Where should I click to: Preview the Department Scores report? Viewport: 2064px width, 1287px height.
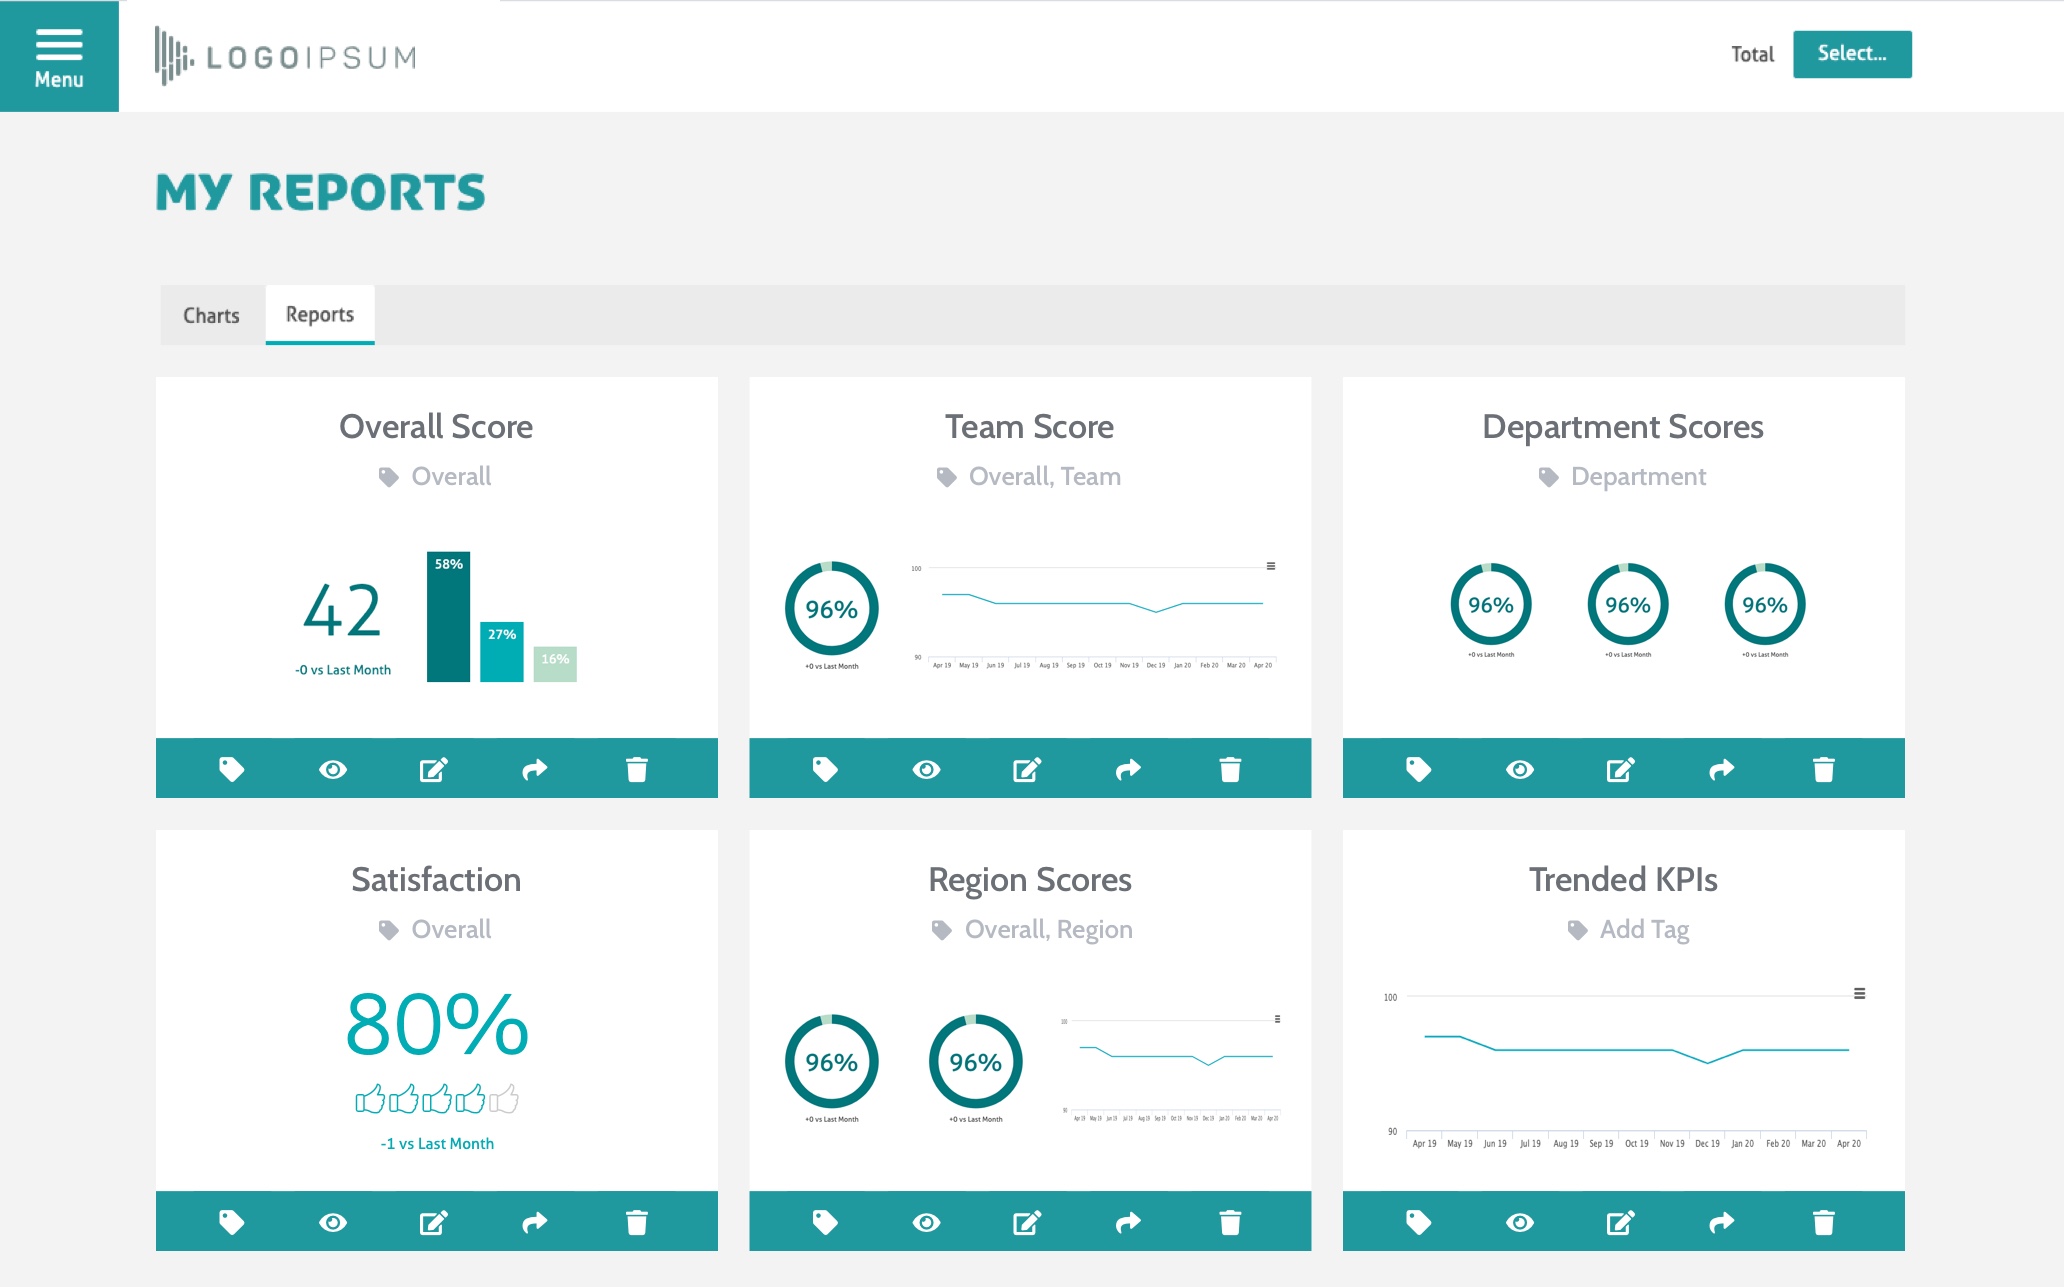[1520, 768]
